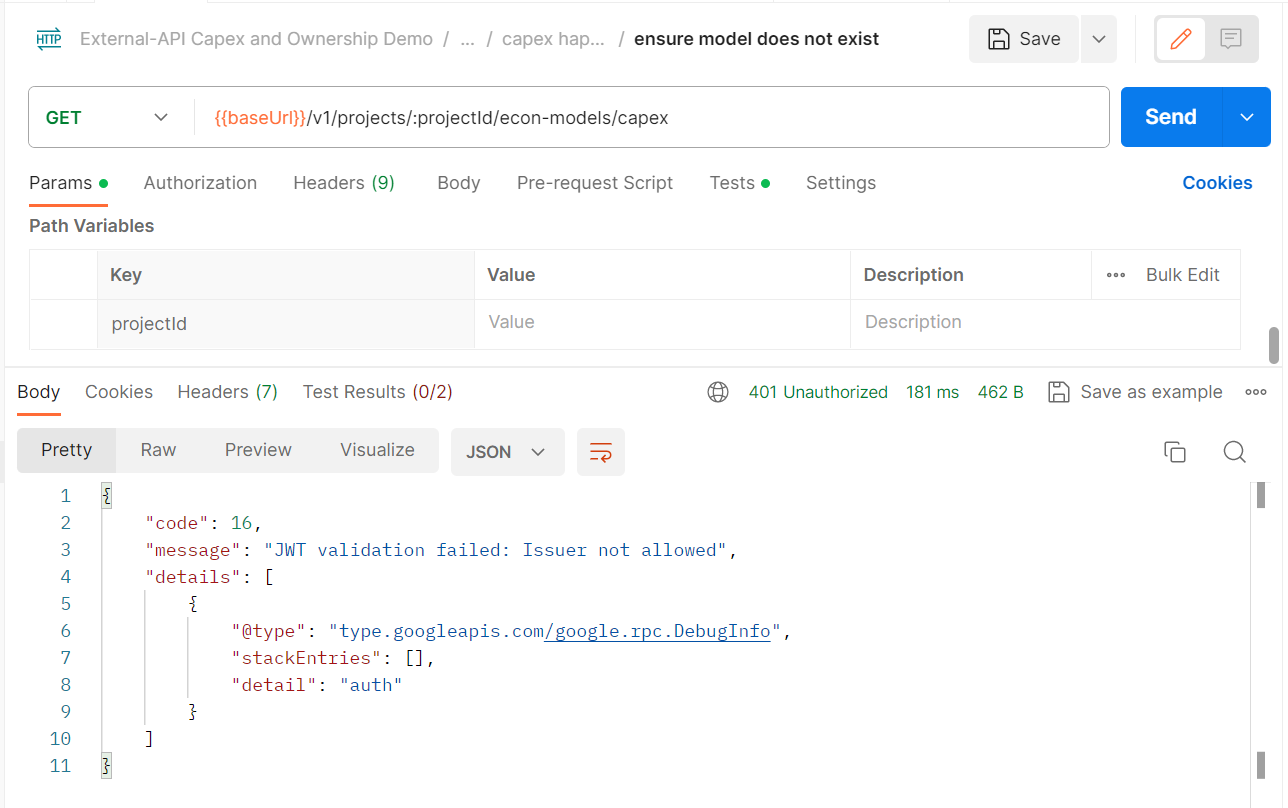
Task: Search the response body with magnifier icon
Action: point(1235,452)
